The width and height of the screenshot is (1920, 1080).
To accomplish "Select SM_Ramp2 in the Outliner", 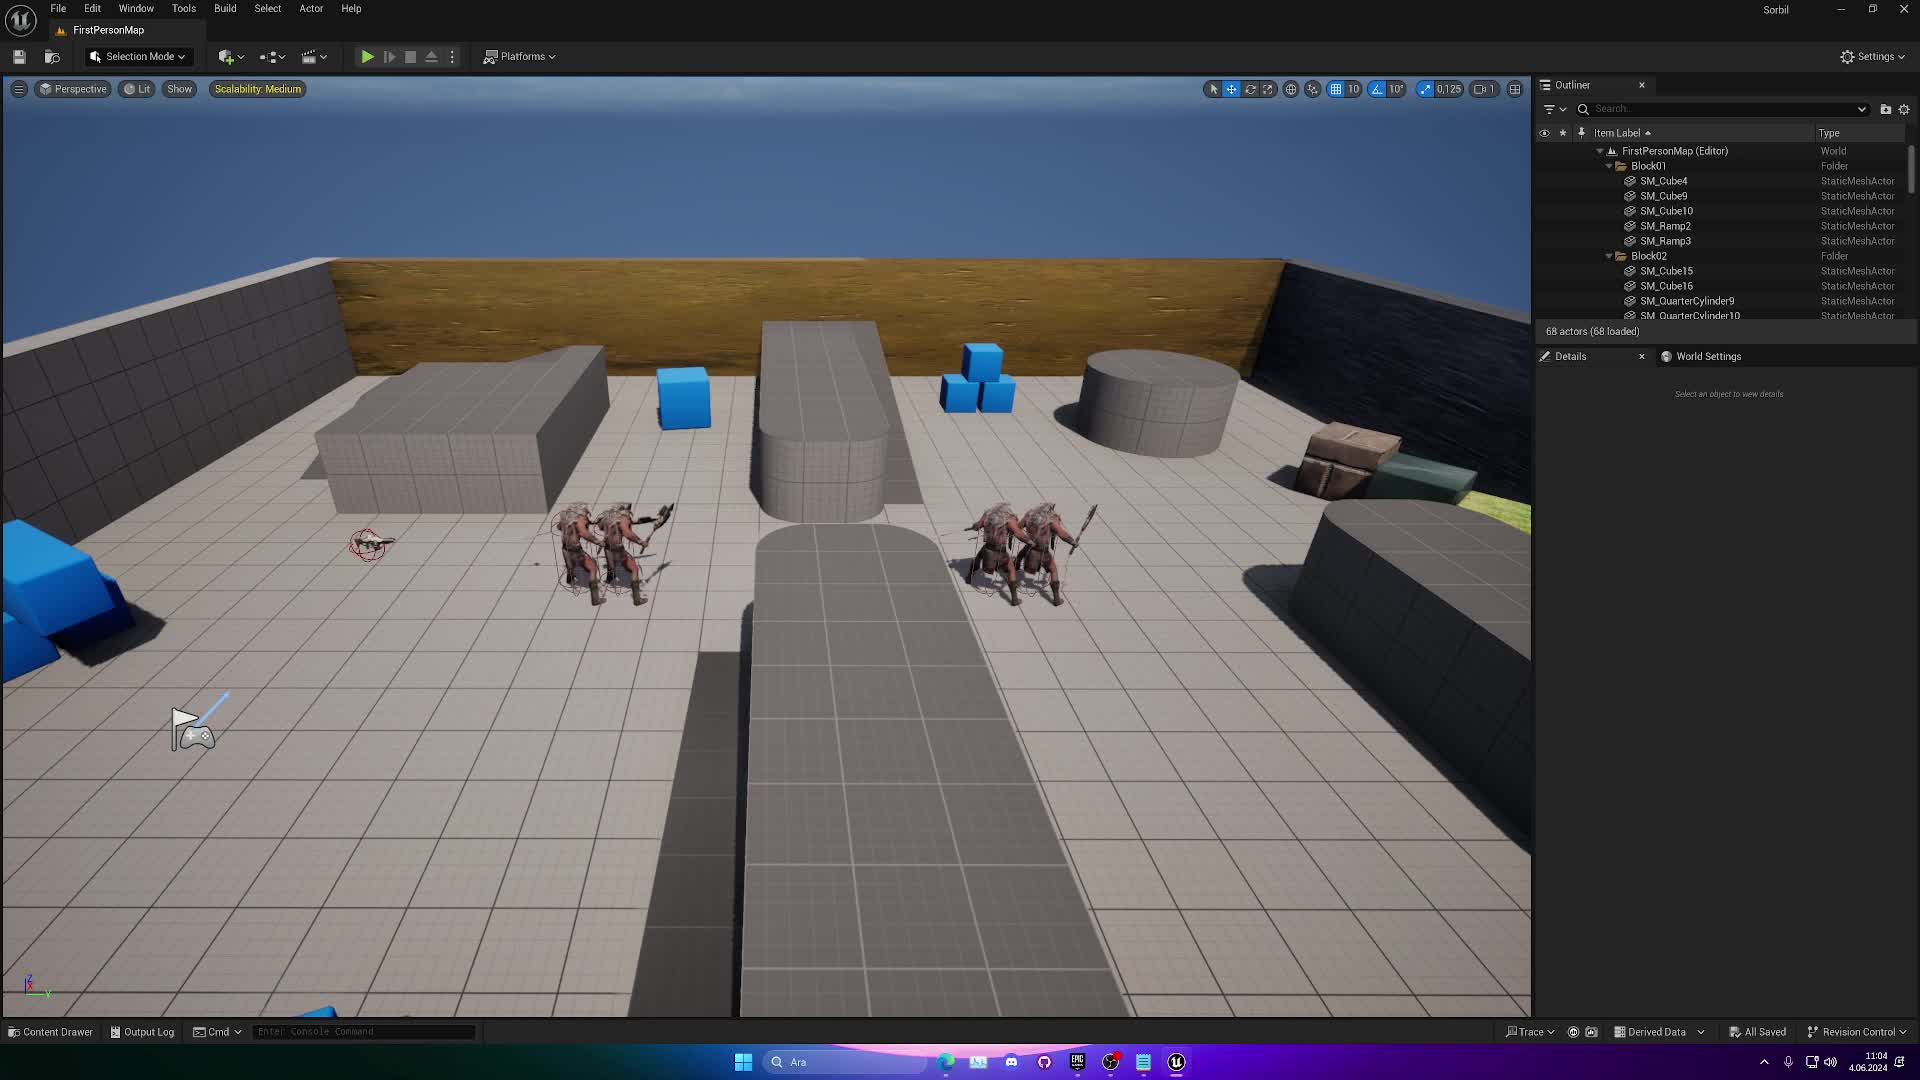I will [x=1665, y=226].
